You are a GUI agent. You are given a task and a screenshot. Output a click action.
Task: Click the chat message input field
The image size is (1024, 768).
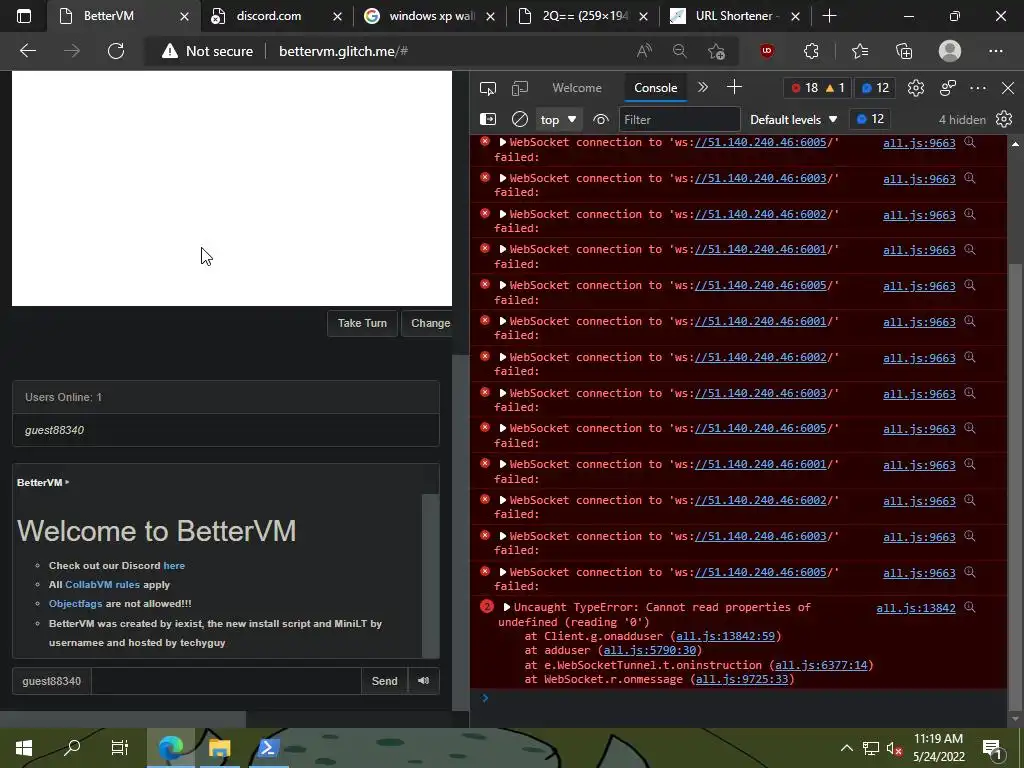coord(226,681)
